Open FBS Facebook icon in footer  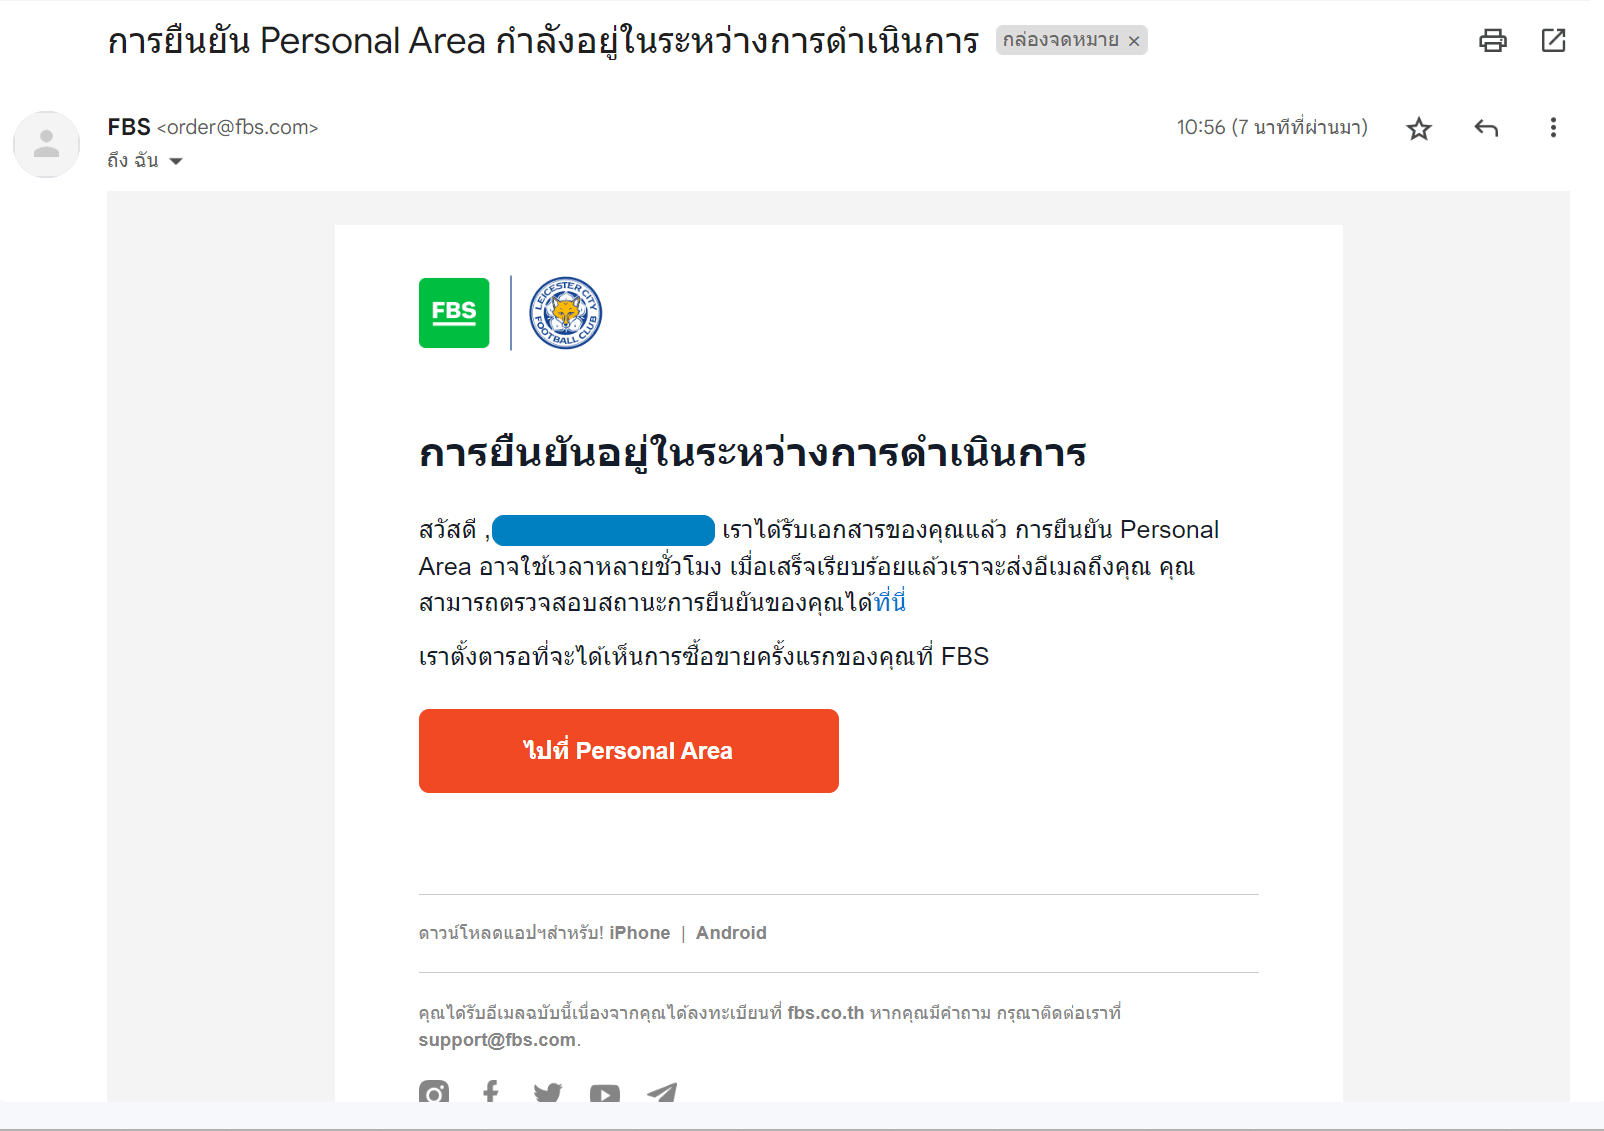pos(490,1092)
